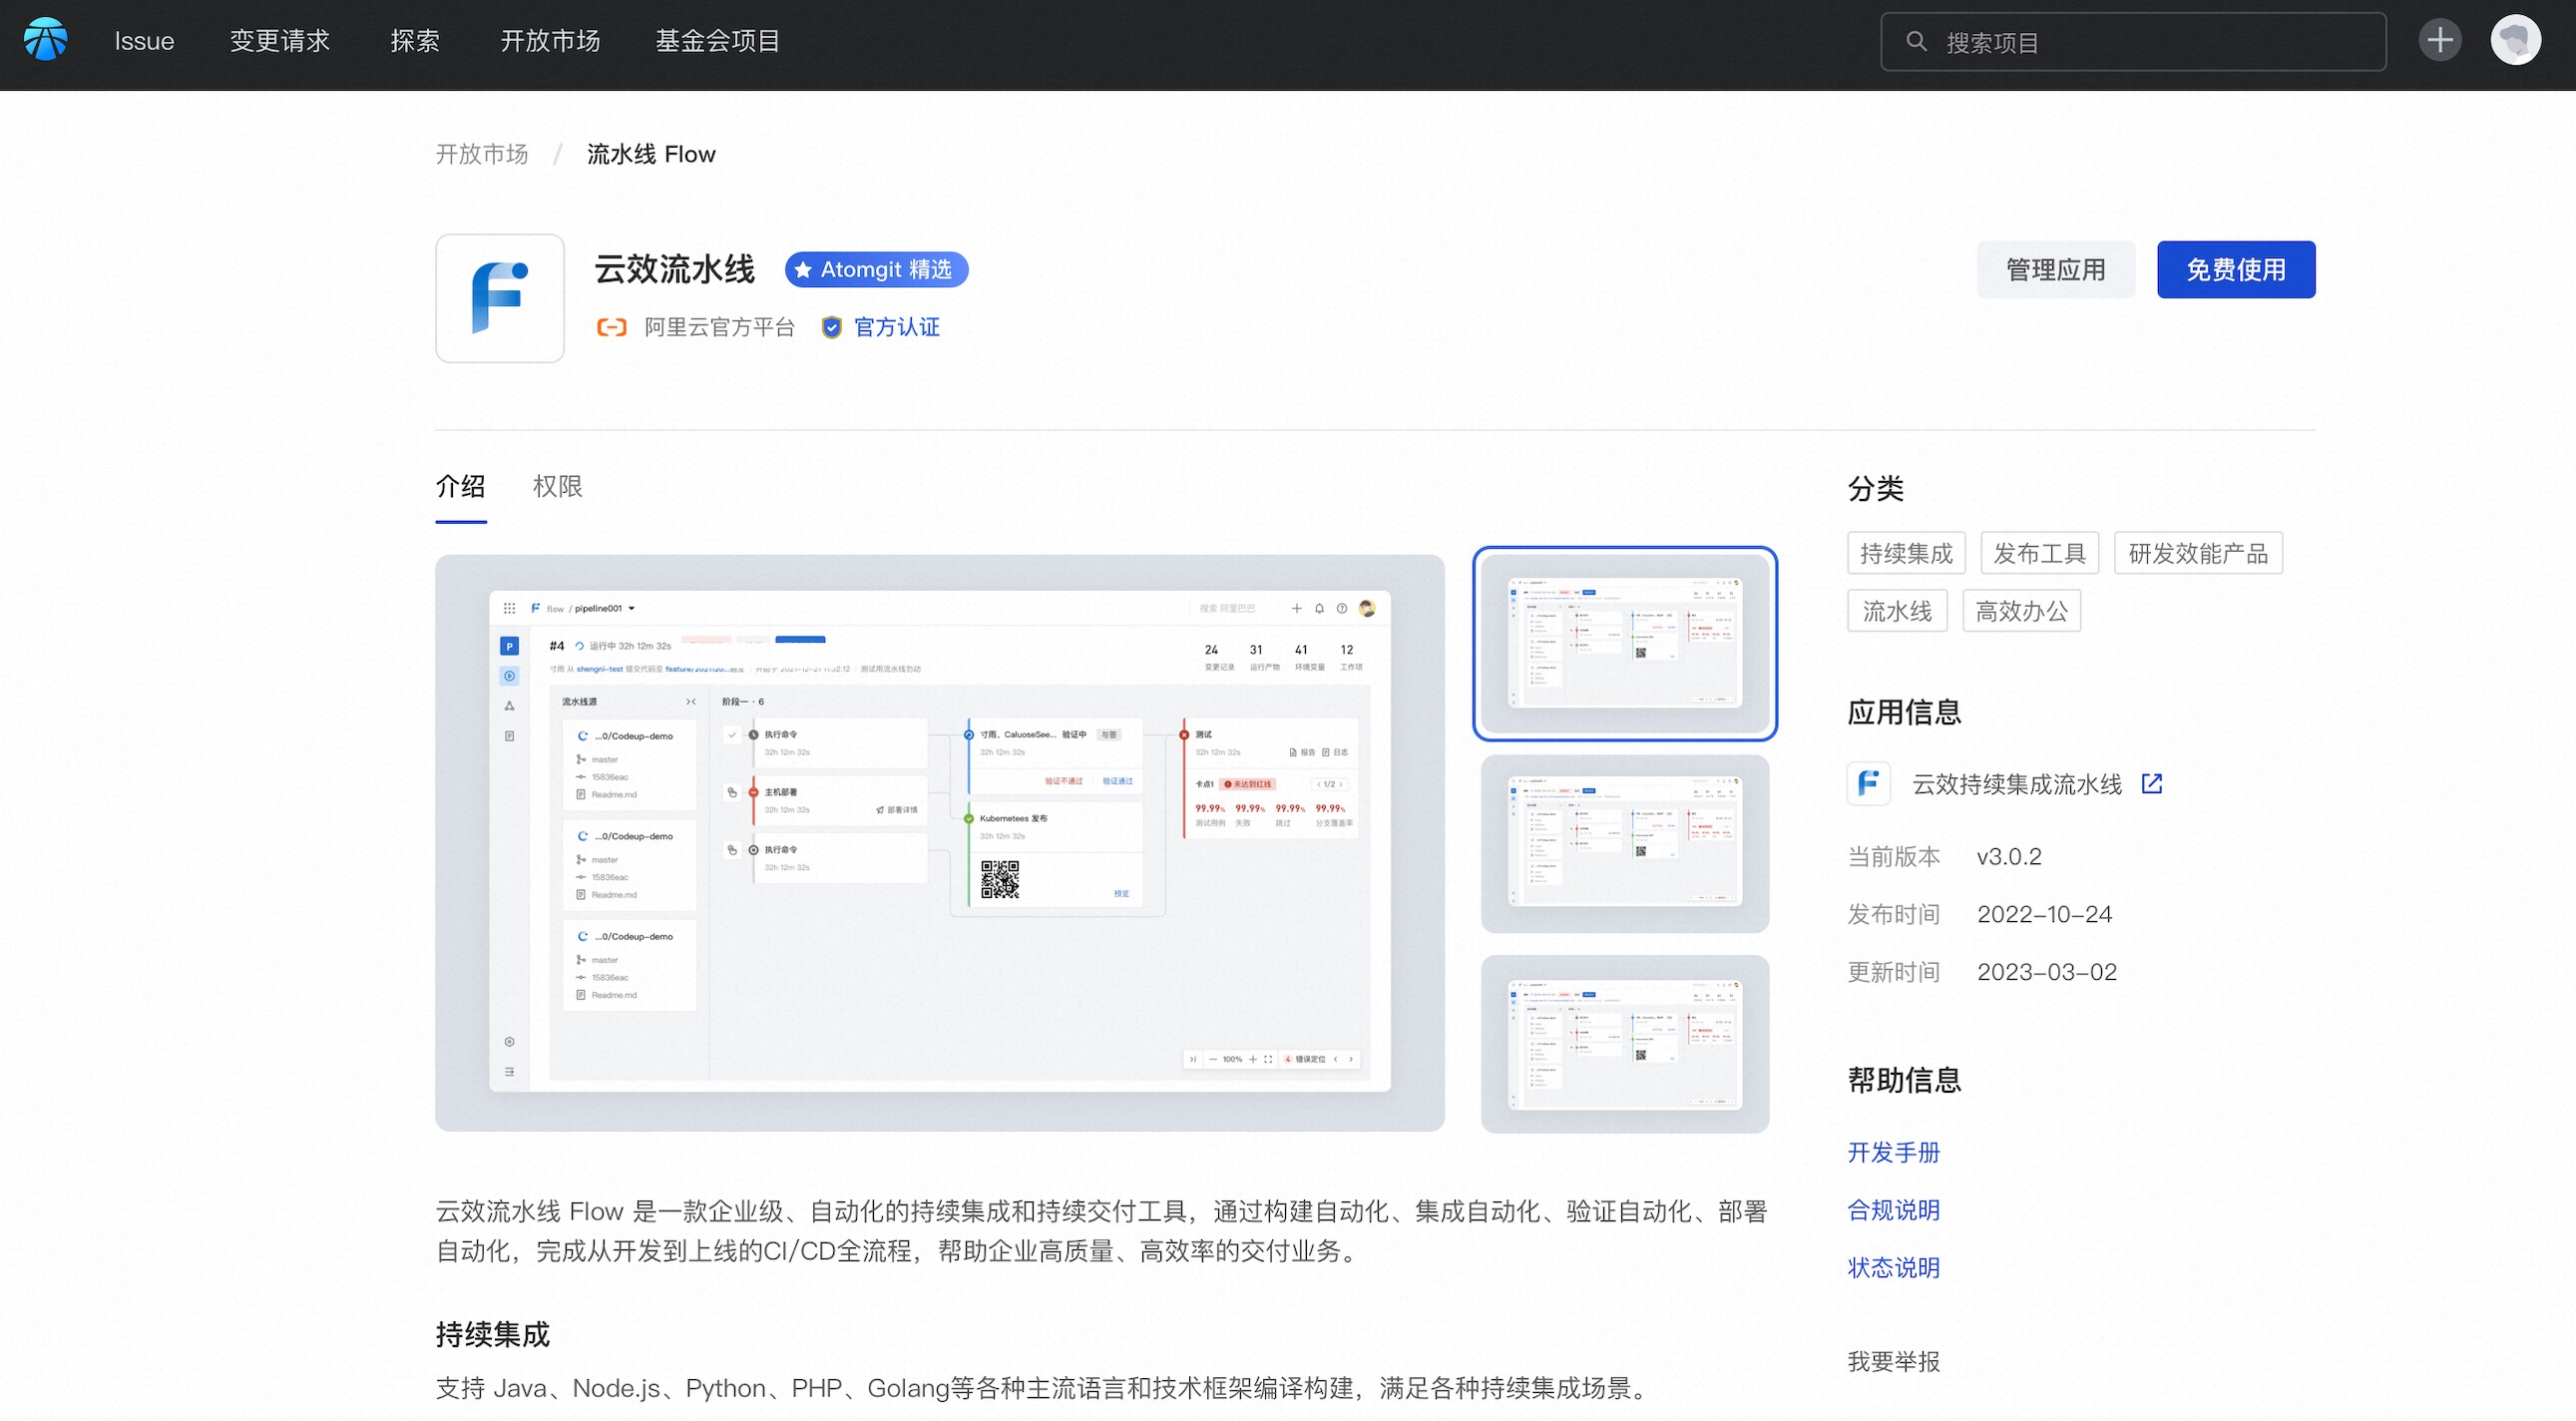Click the Atomgit 精选 badge text

coord(887,270)
